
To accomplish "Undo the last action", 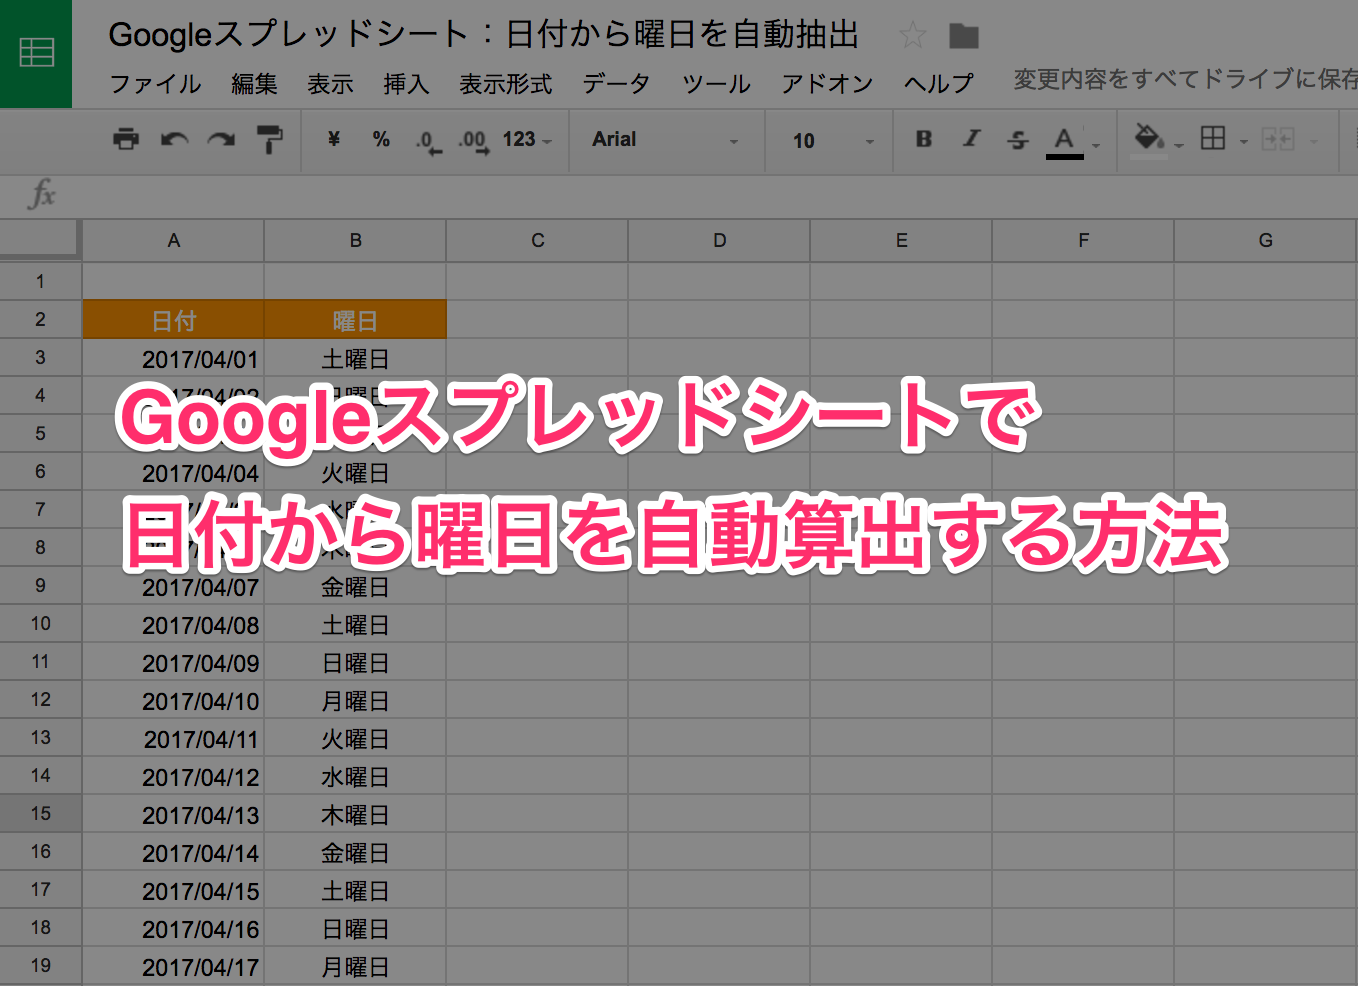I will click(175, 139).
